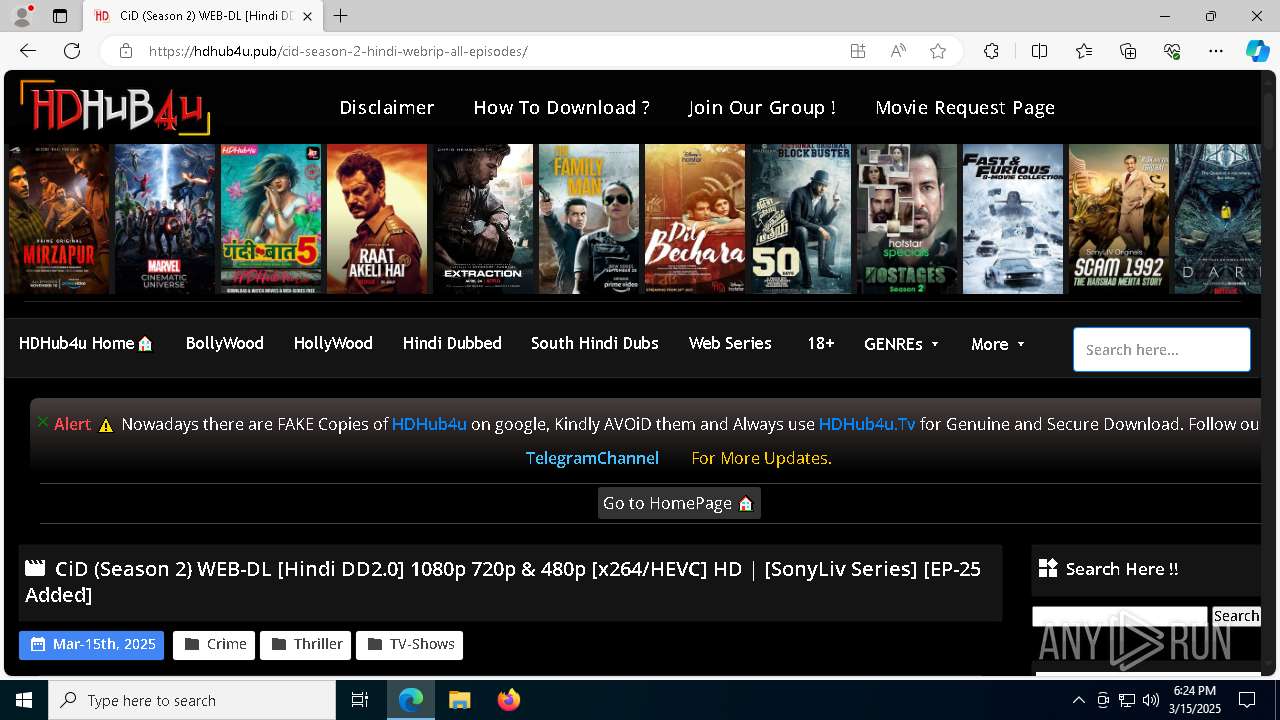The height and width of the screenshot is (720, 1280).
Task: Open the Crime category tag
Action: (214, 644)
